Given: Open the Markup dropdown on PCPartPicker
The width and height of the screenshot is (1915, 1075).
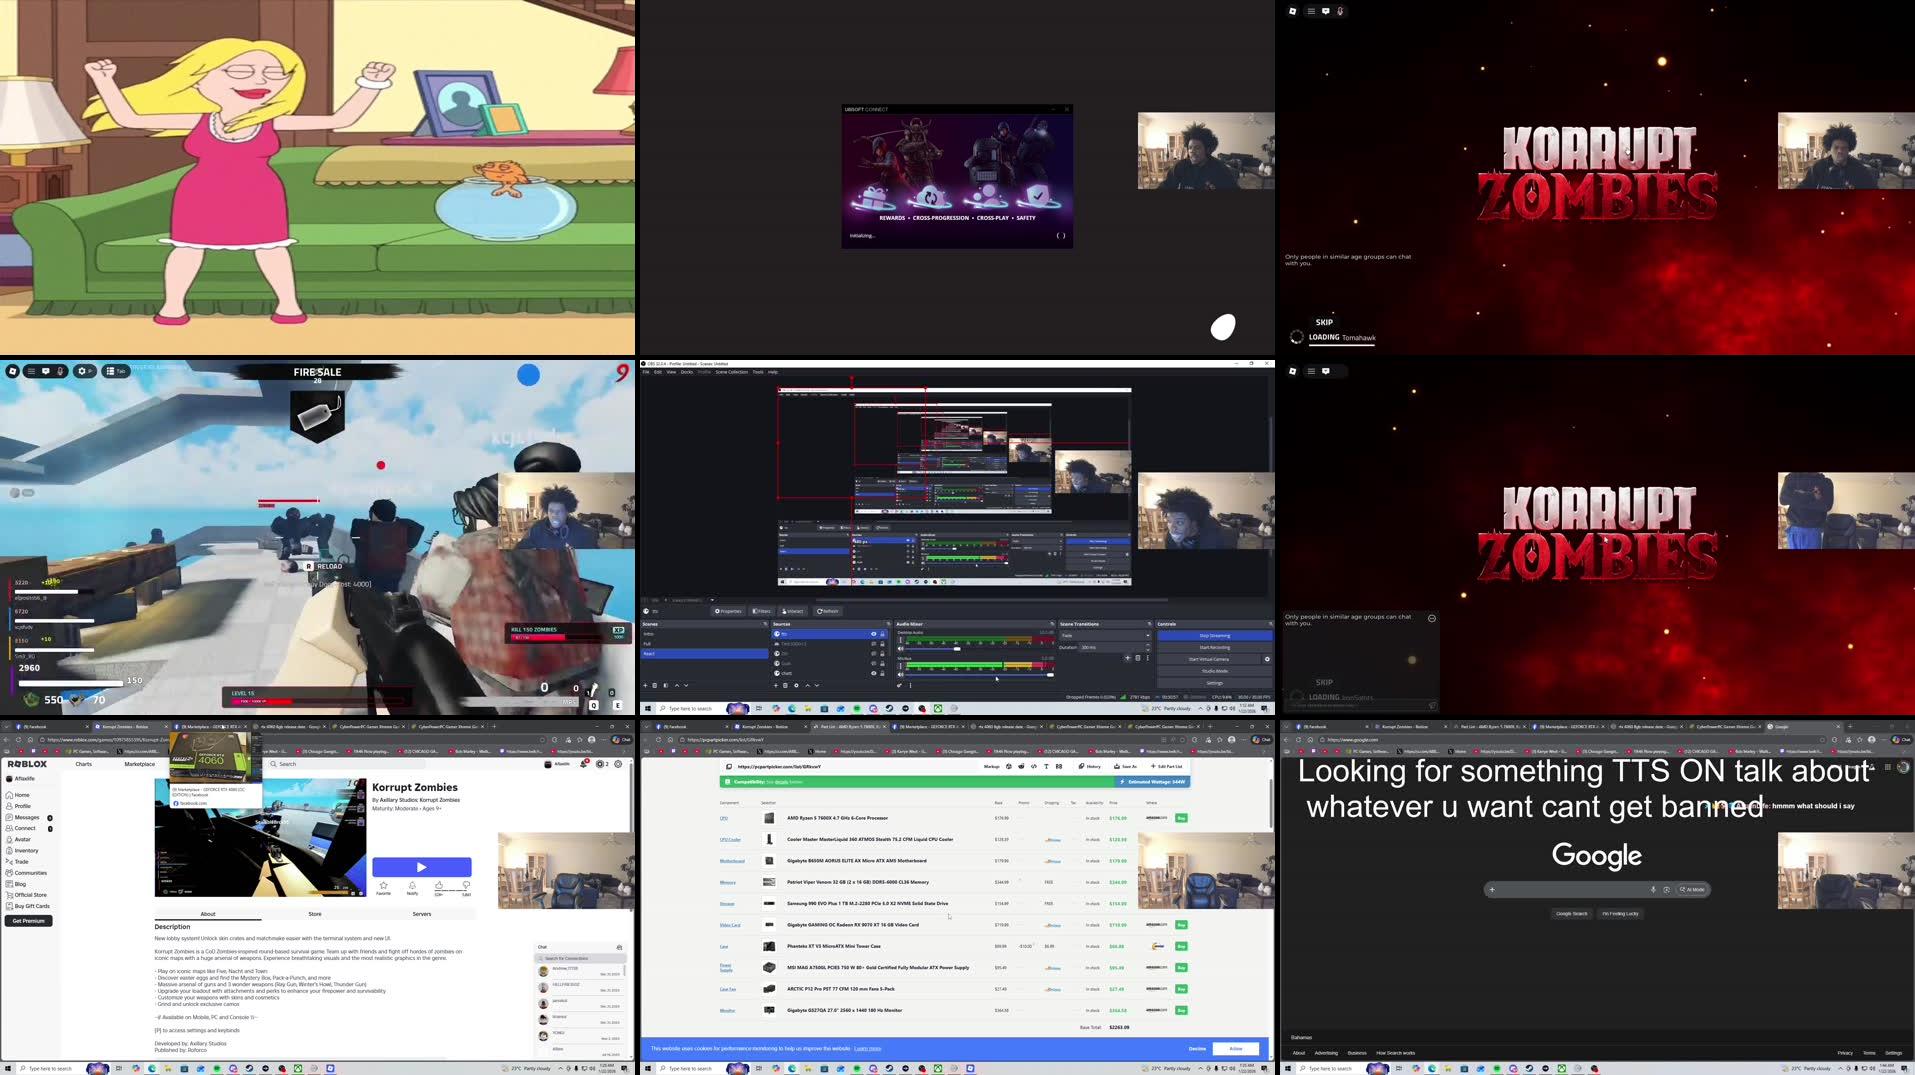Looking at the screenshot, I should 990,766.
